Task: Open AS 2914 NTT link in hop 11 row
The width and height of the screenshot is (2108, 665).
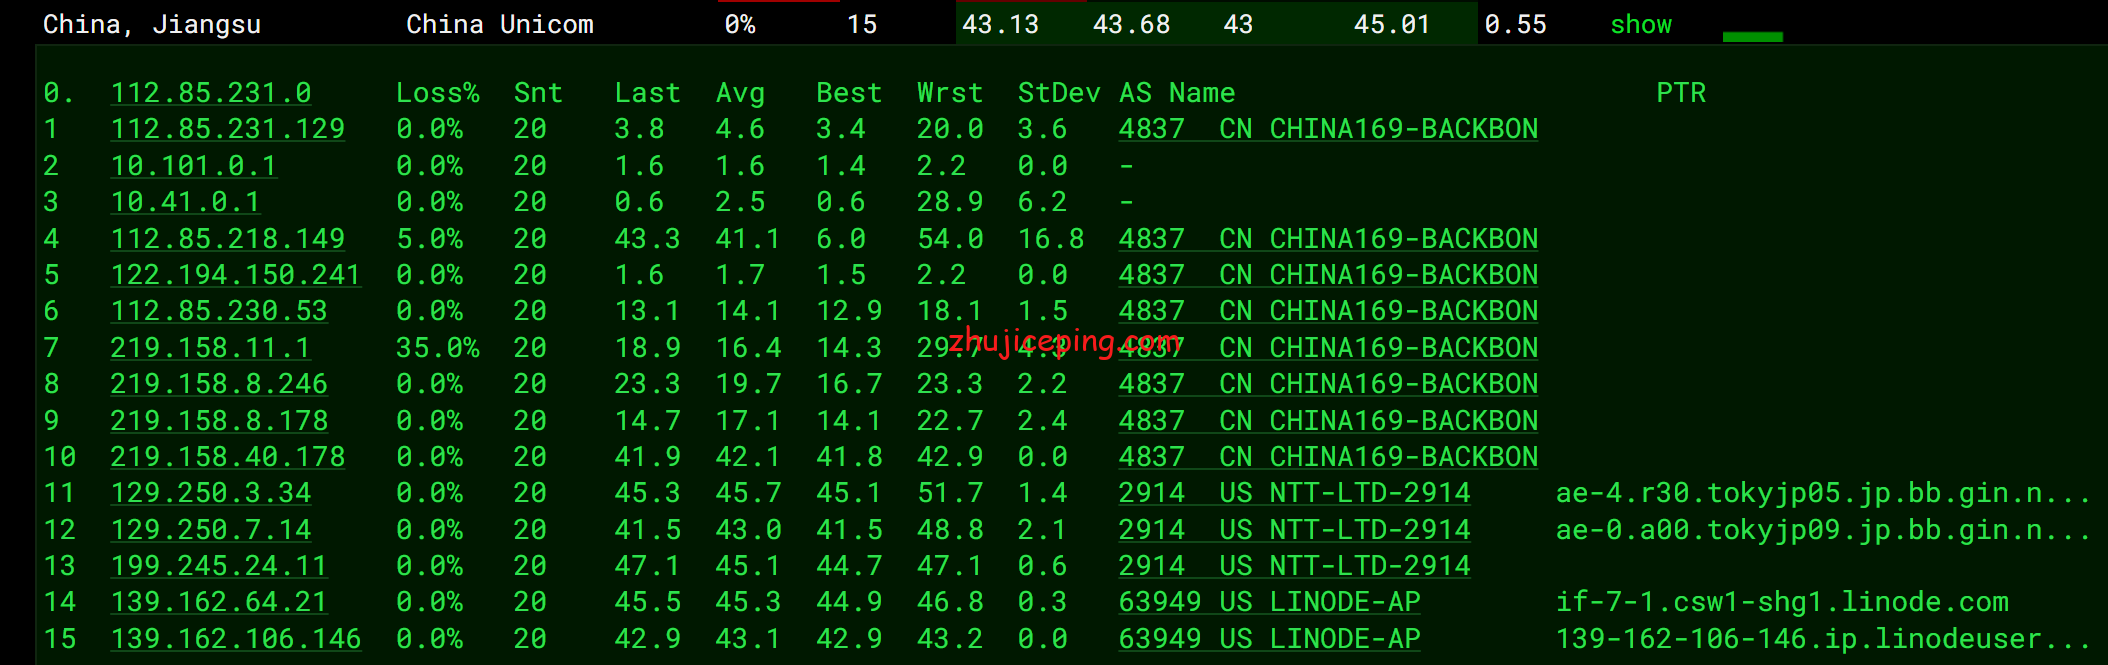Action: click(1295, 493)
